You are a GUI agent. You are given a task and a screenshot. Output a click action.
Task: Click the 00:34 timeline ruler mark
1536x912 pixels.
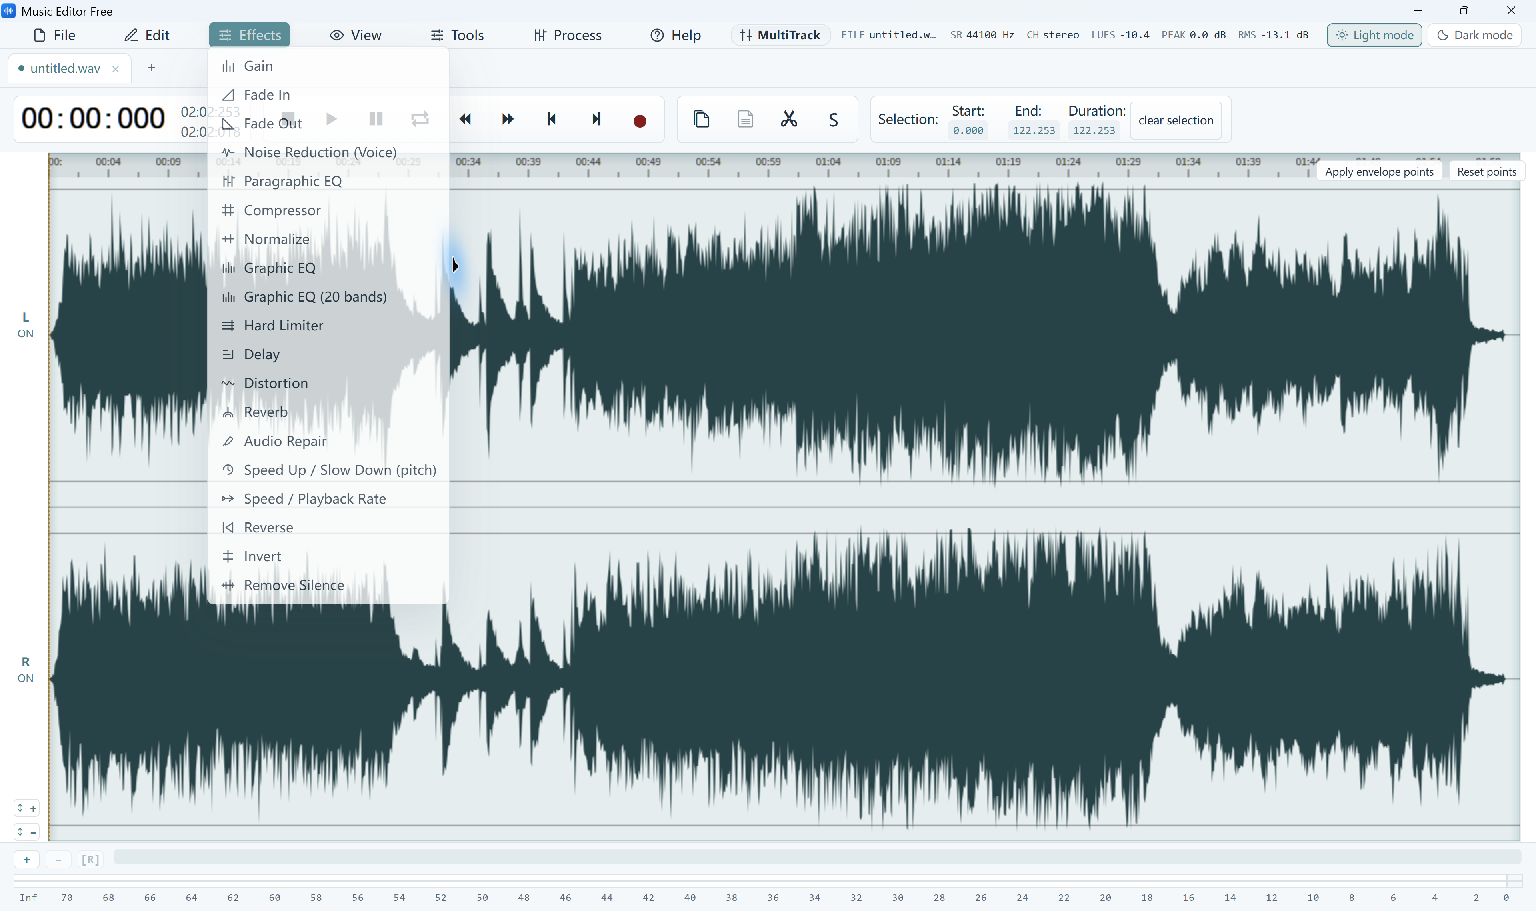(x=468, y=161)
